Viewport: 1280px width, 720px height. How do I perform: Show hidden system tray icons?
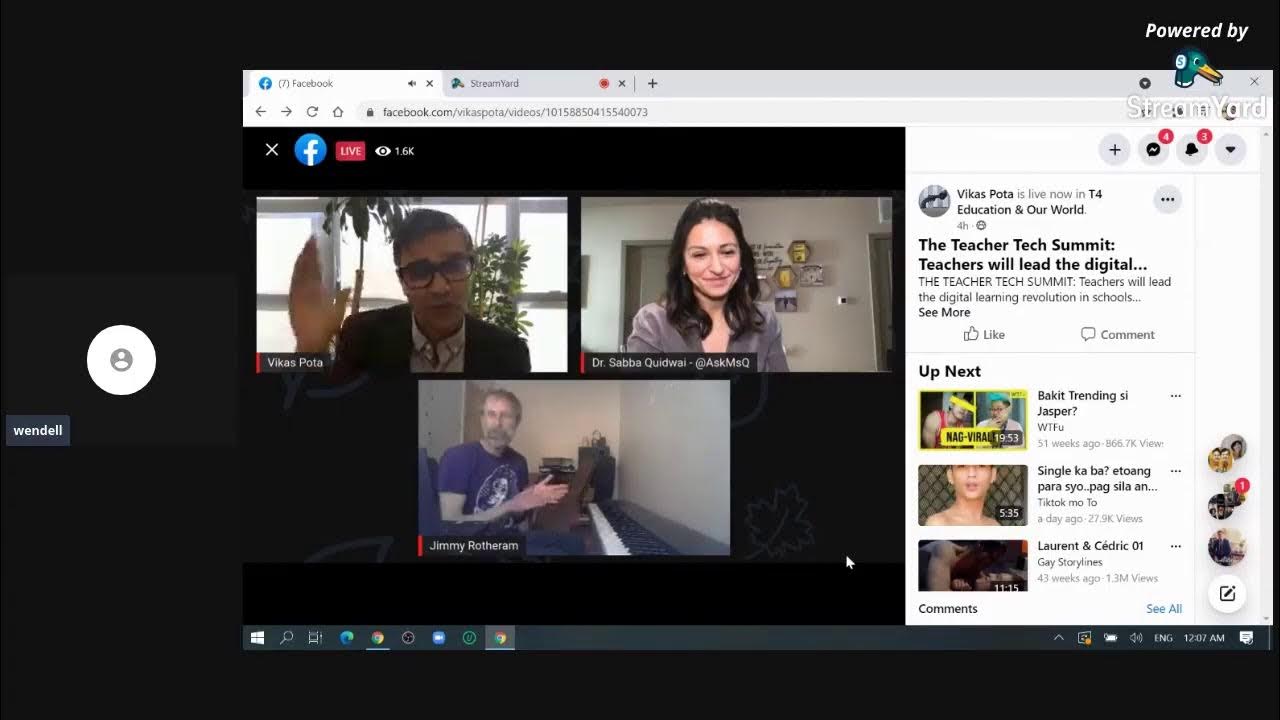[x=1058, y=638]
